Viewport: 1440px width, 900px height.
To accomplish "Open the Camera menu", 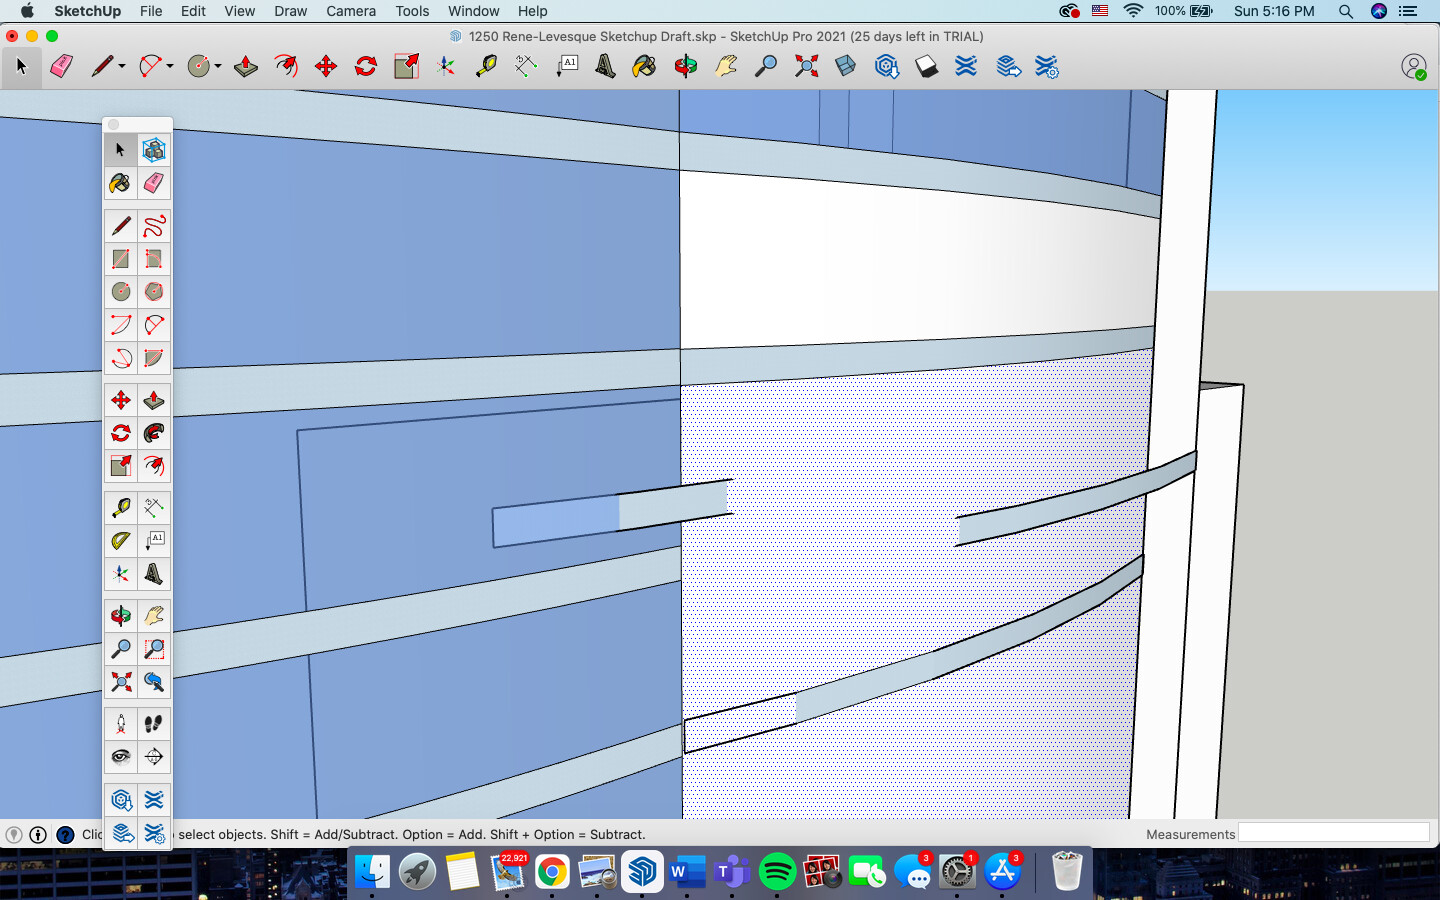I will (351, 11).
